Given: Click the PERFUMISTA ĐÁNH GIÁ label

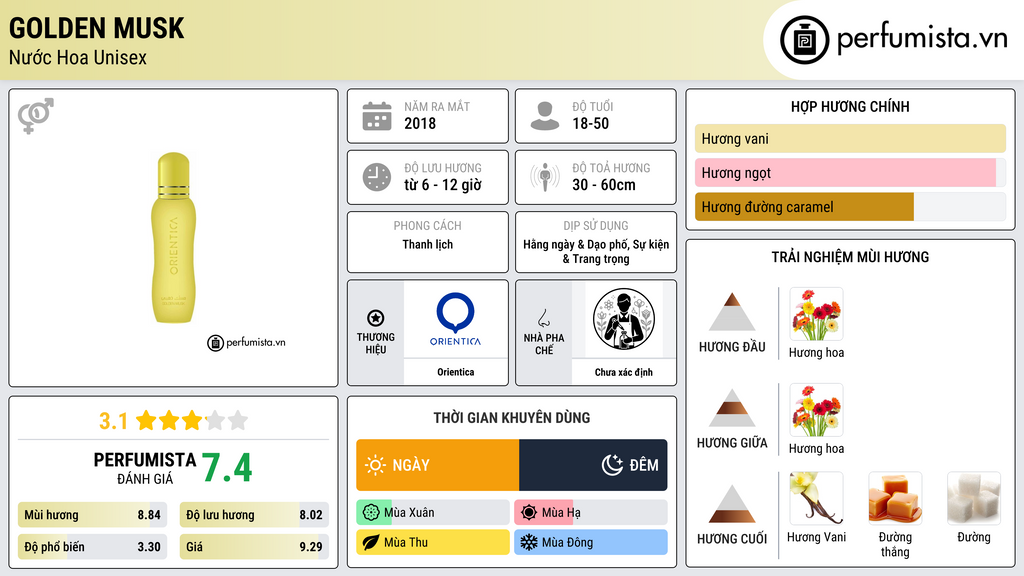Looking at the screenshot, I should pos(145,468).
